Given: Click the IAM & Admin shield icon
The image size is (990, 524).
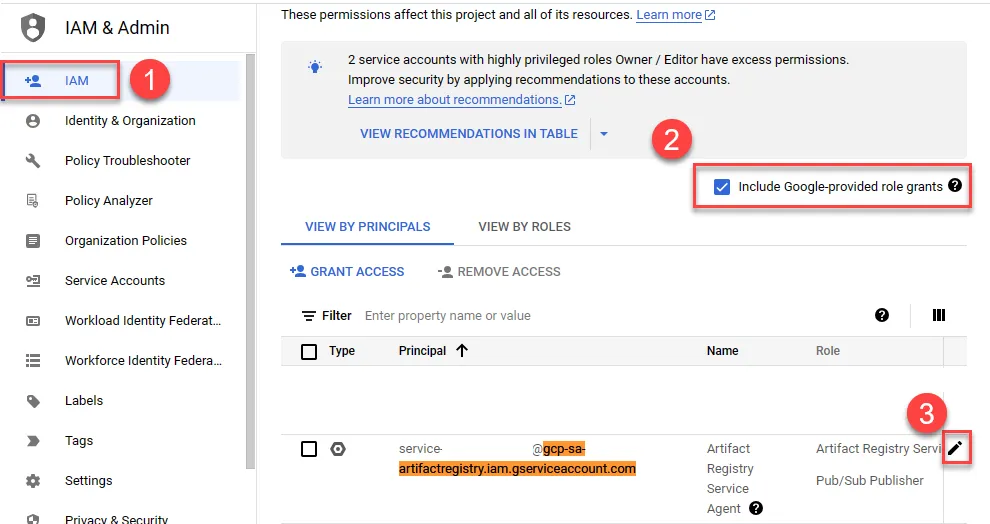Looking at the screenshot, I should (x=33, y=28).
